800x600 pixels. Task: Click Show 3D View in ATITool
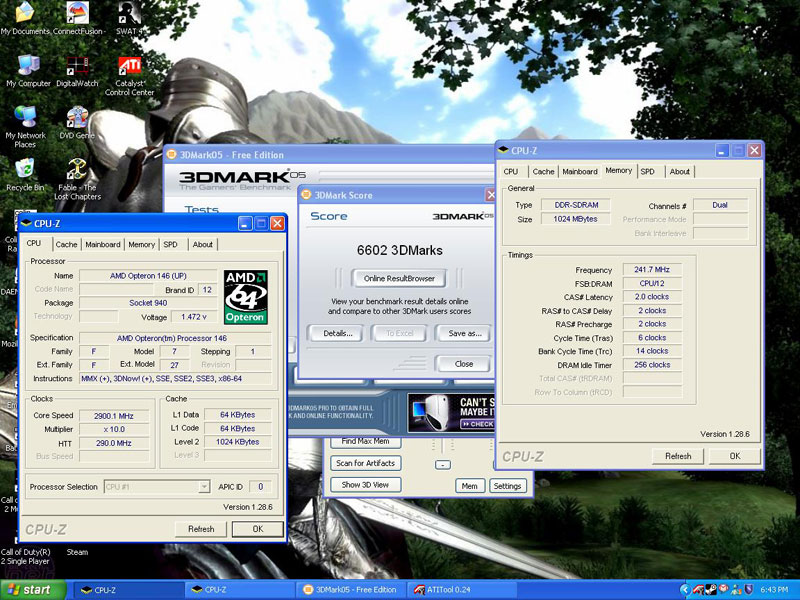(x=365, y=485)
